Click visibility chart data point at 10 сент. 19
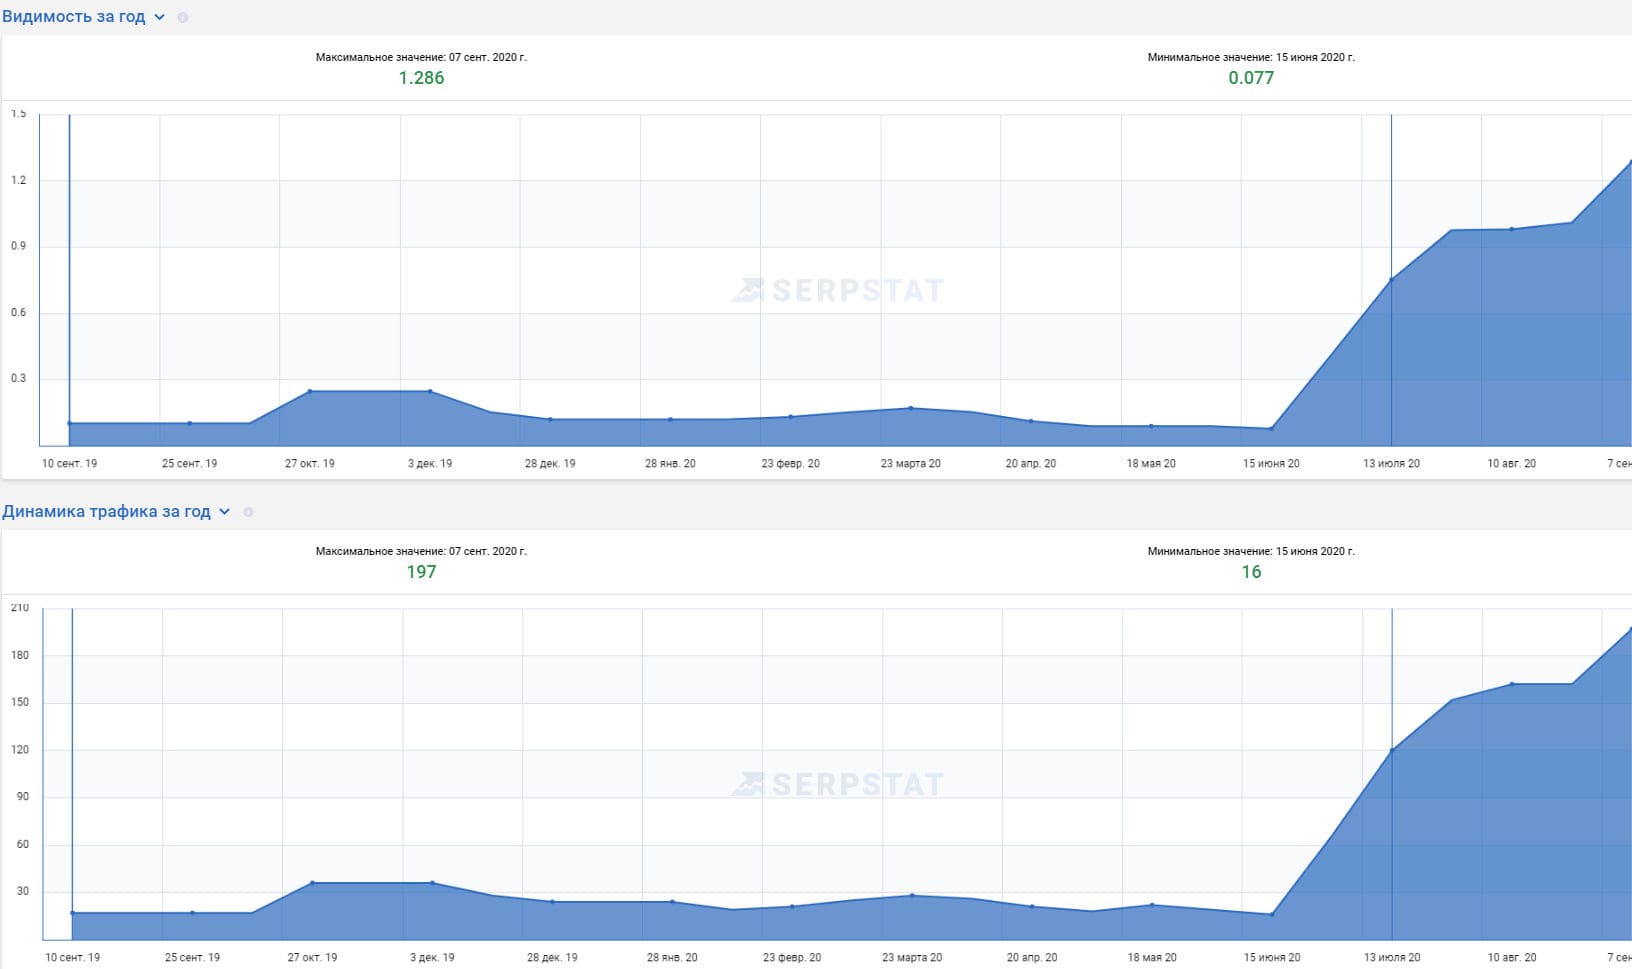The width and height of the screenshot is (1632, 969). click(69, 423)
